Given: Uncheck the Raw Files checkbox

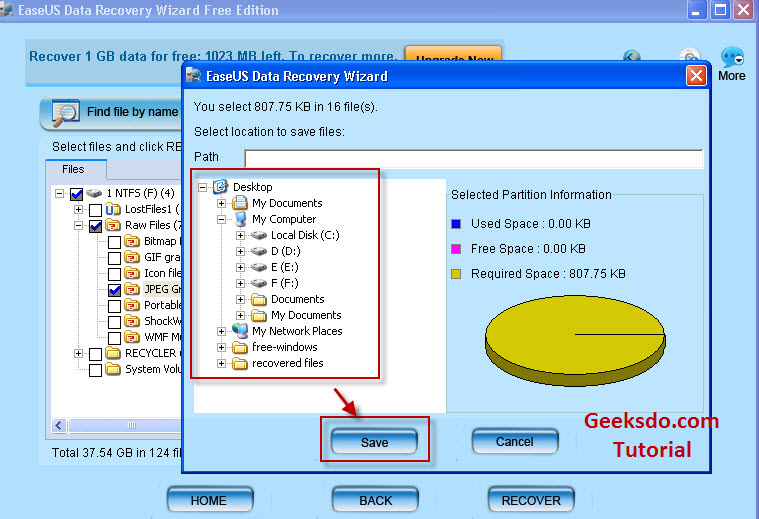Looking at the screenshot, I should pyautogui.click(x=95, y=226).
